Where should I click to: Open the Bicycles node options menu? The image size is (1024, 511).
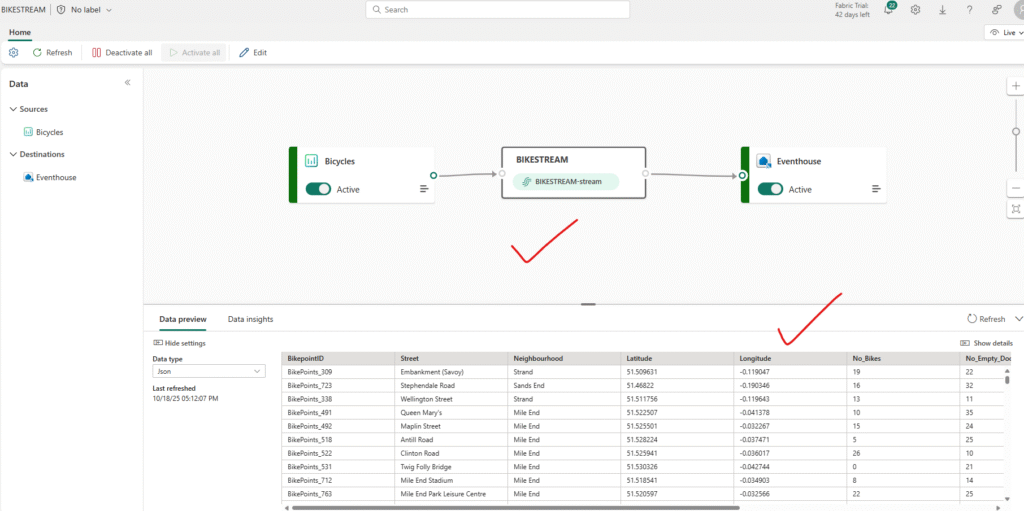424,189
